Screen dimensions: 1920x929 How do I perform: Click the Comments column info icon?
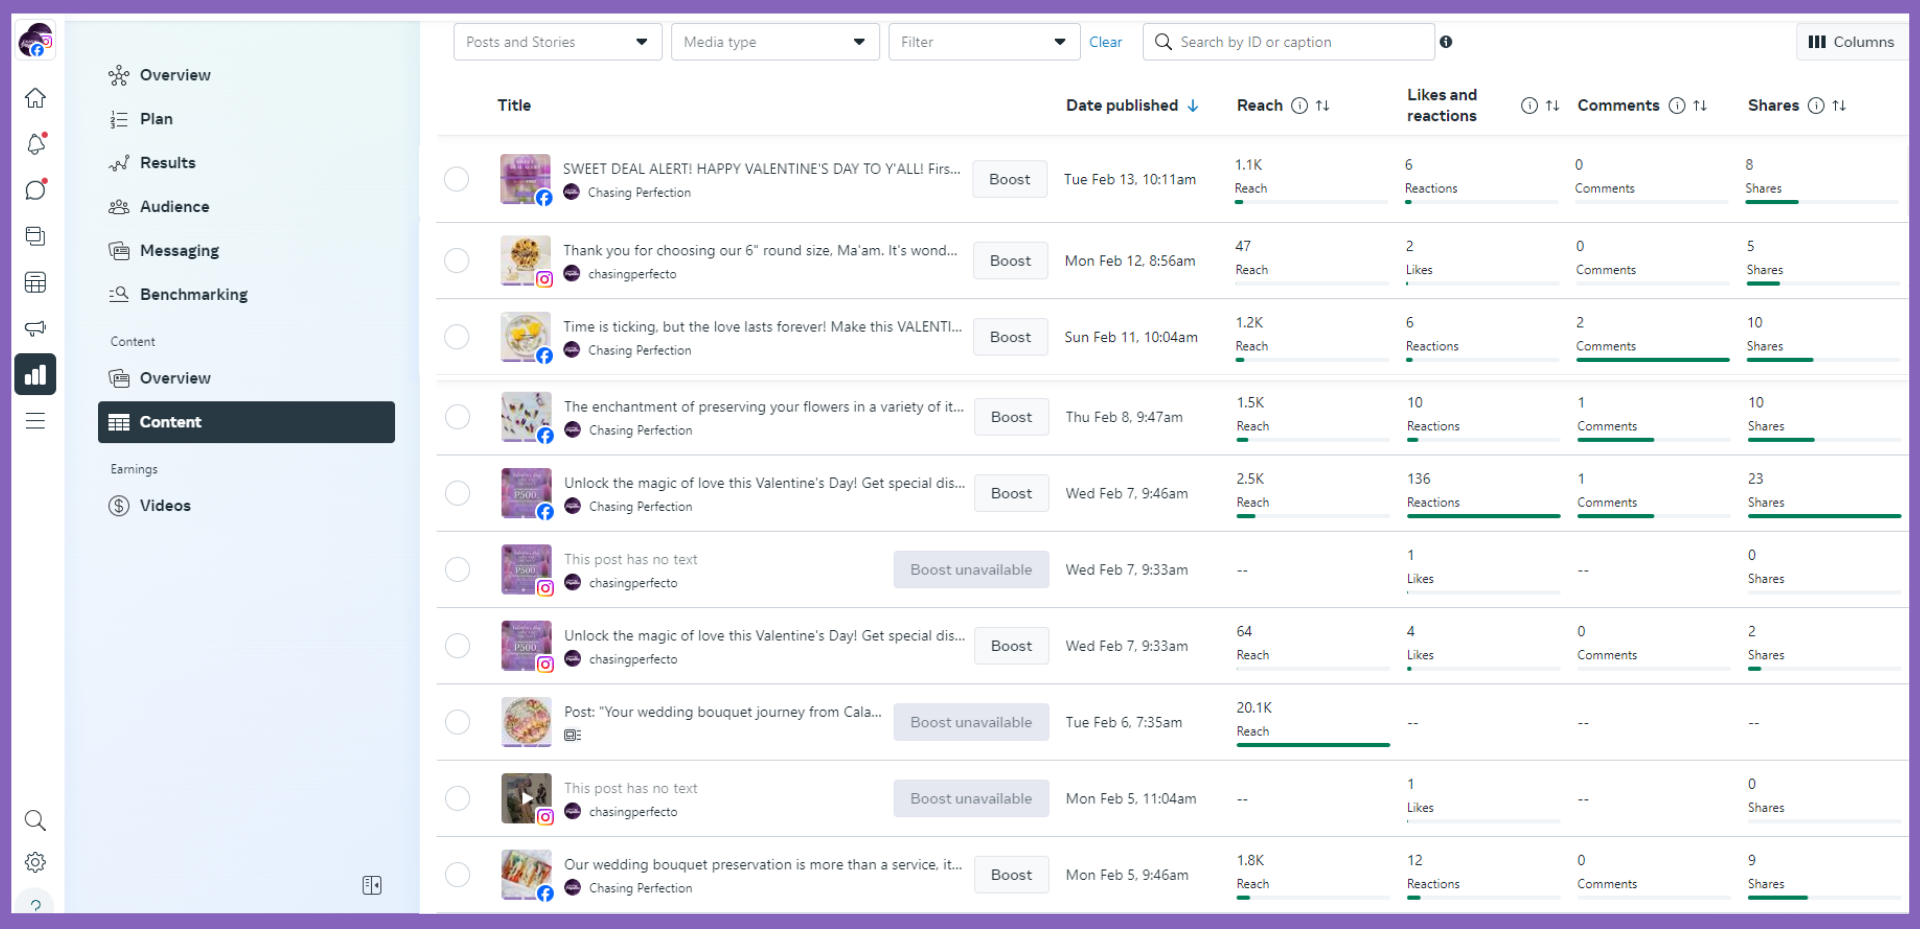[1677, 106]
